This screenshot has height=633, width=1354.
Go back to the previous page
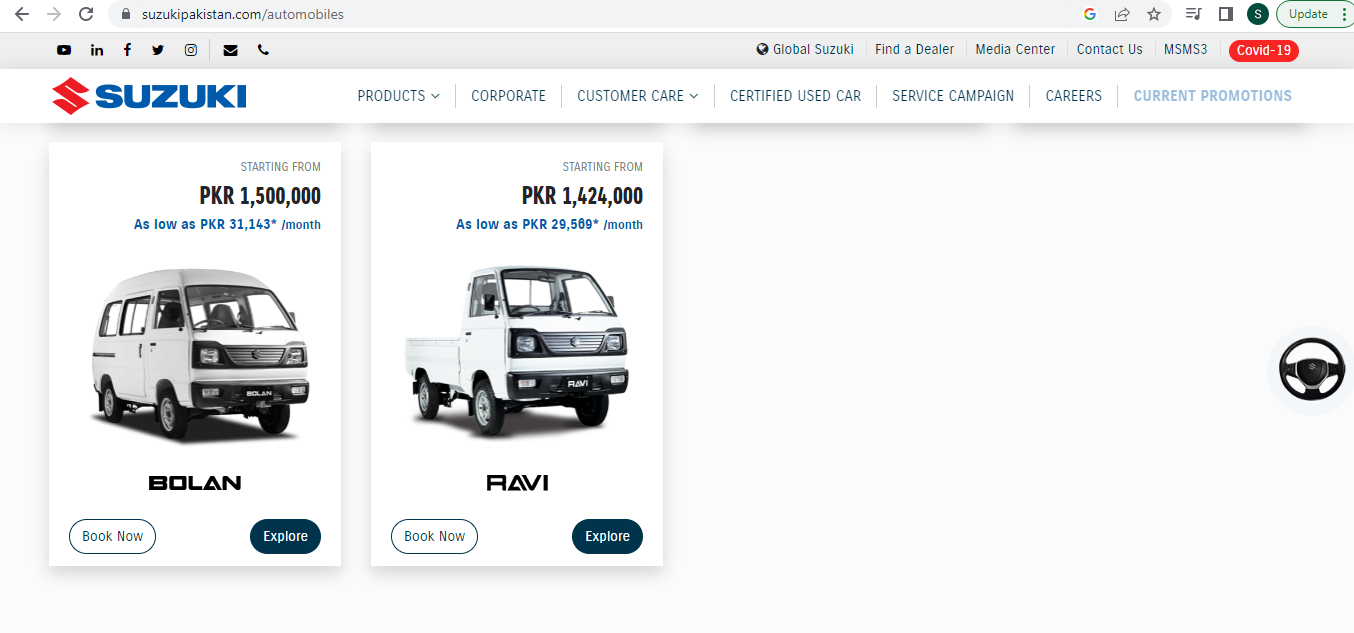point(22,14)
